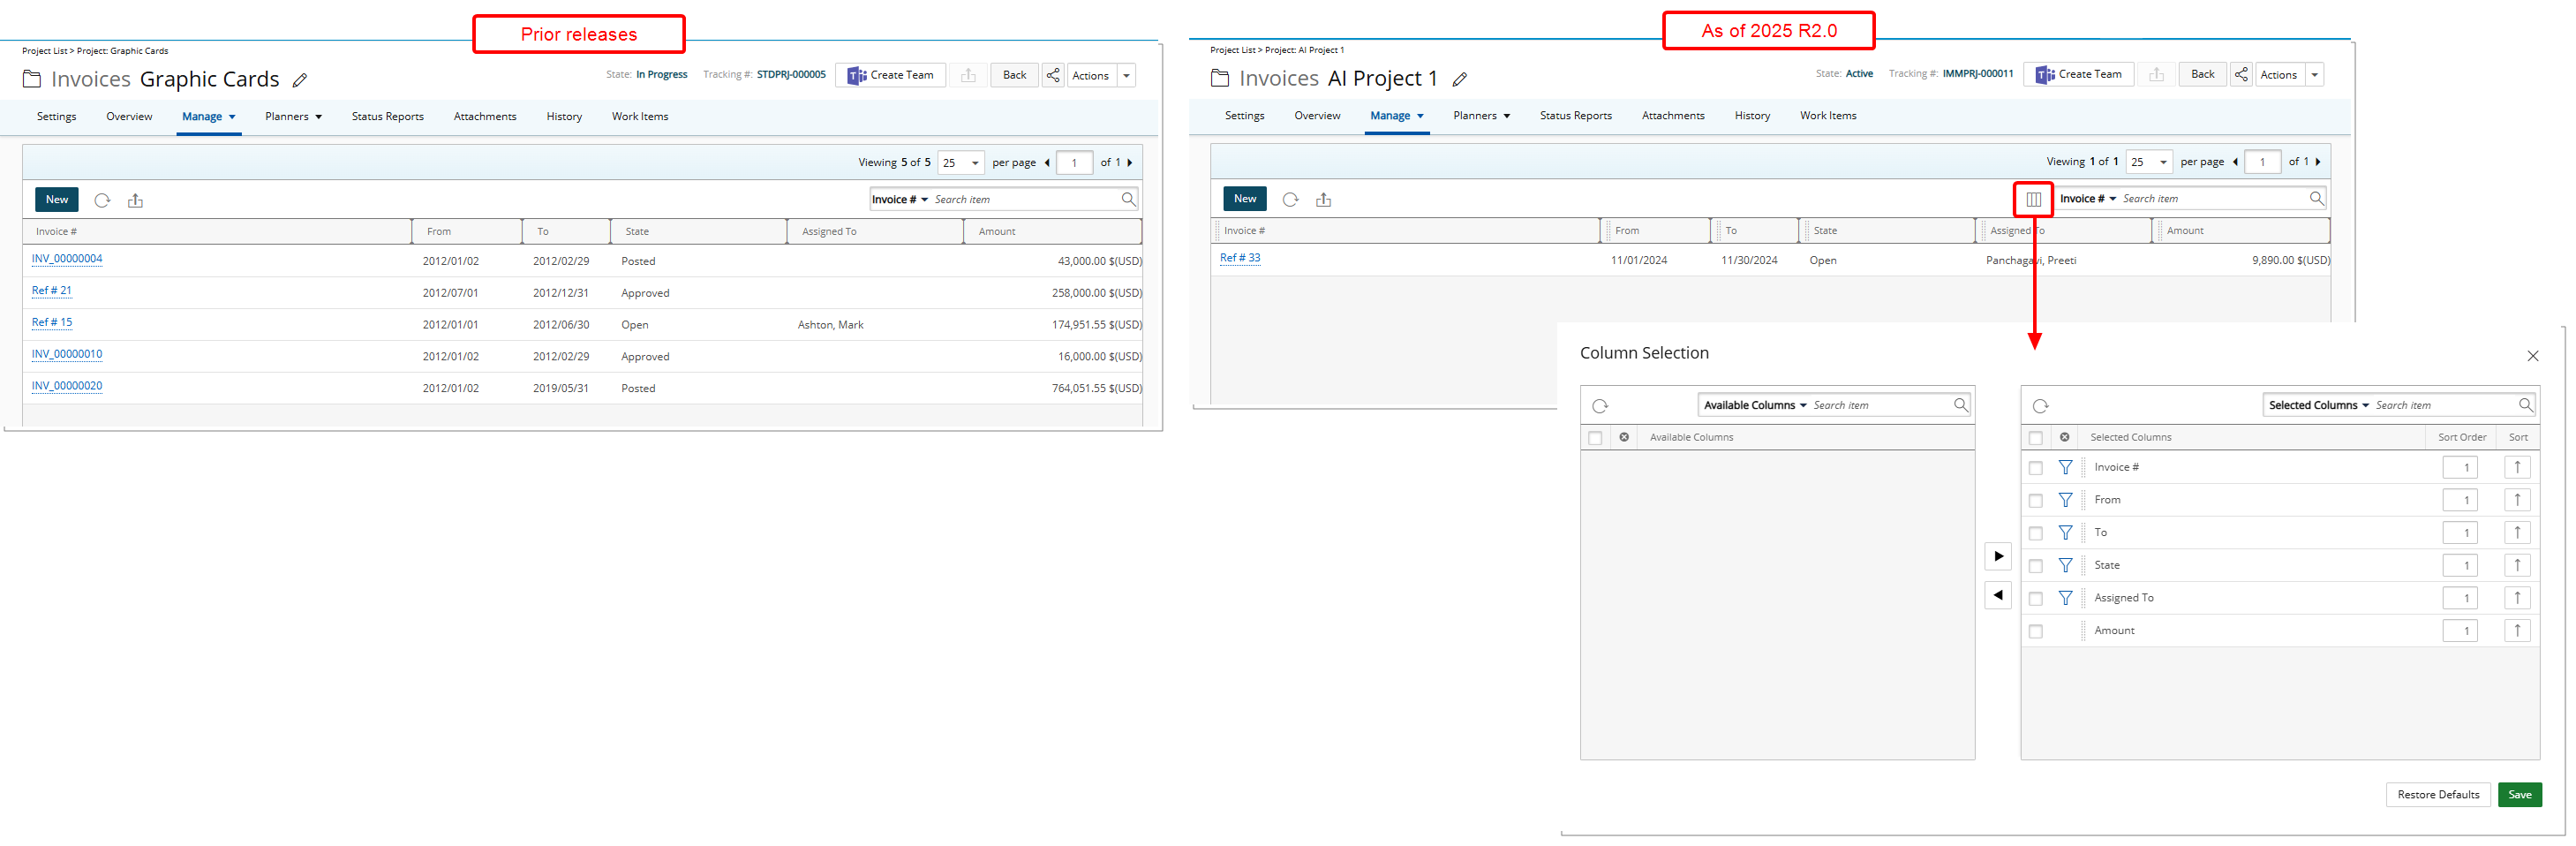Image resolution: width=2576 pixels, height=846 pixels.
Task: Click the right arrow to move columns to selected
Action: click(x=1998, y=556)
